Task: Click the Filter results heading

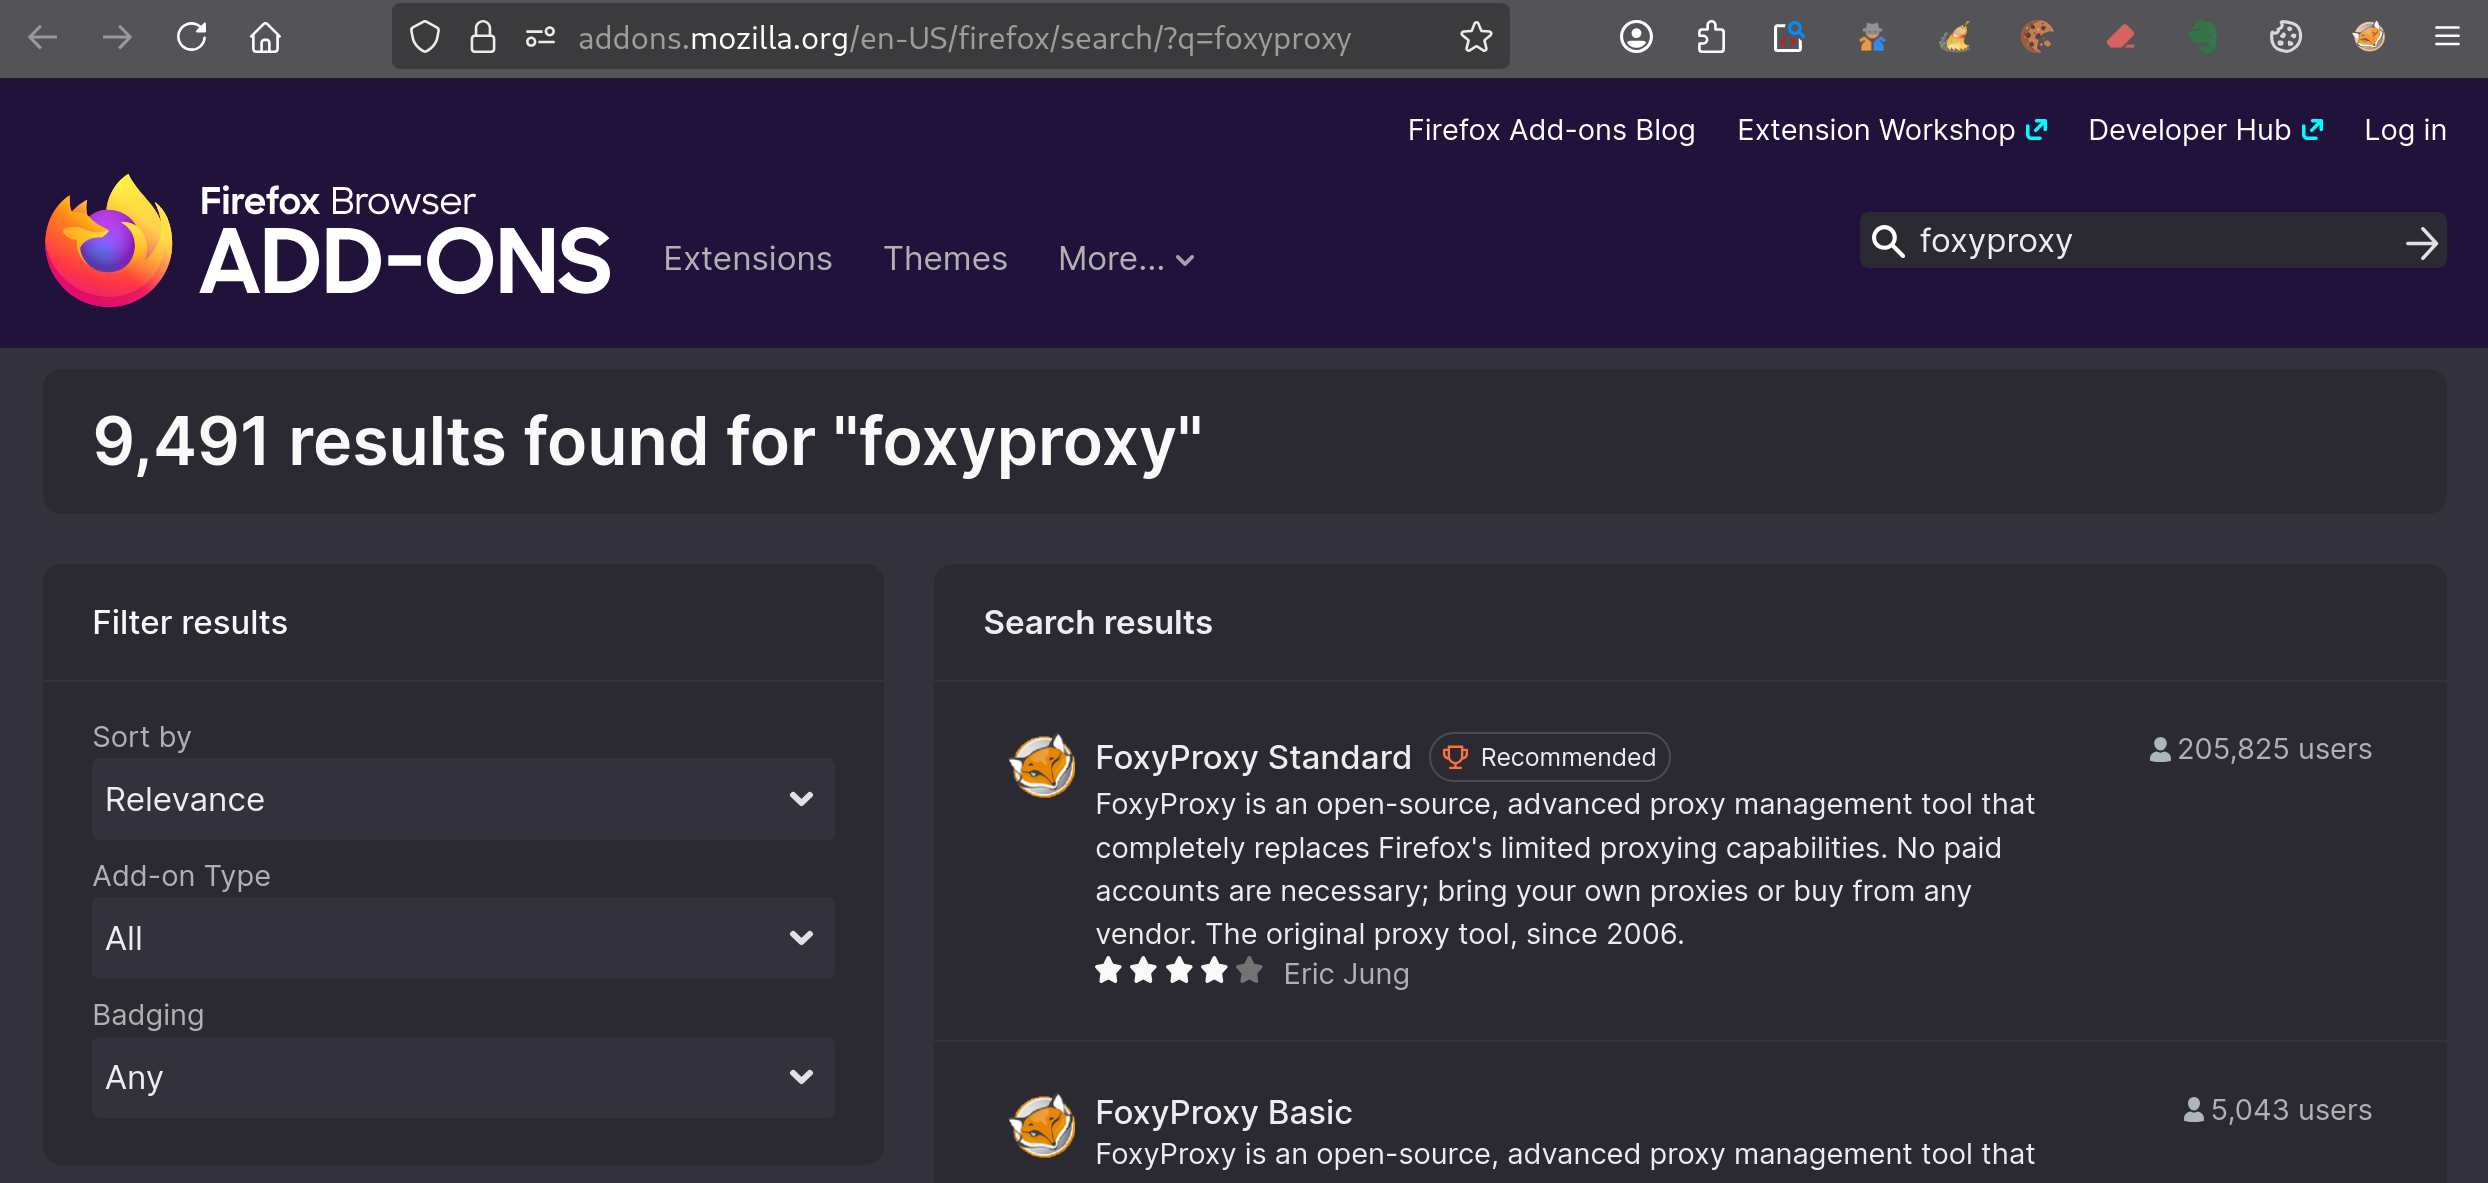Action: tap(190, 622)
